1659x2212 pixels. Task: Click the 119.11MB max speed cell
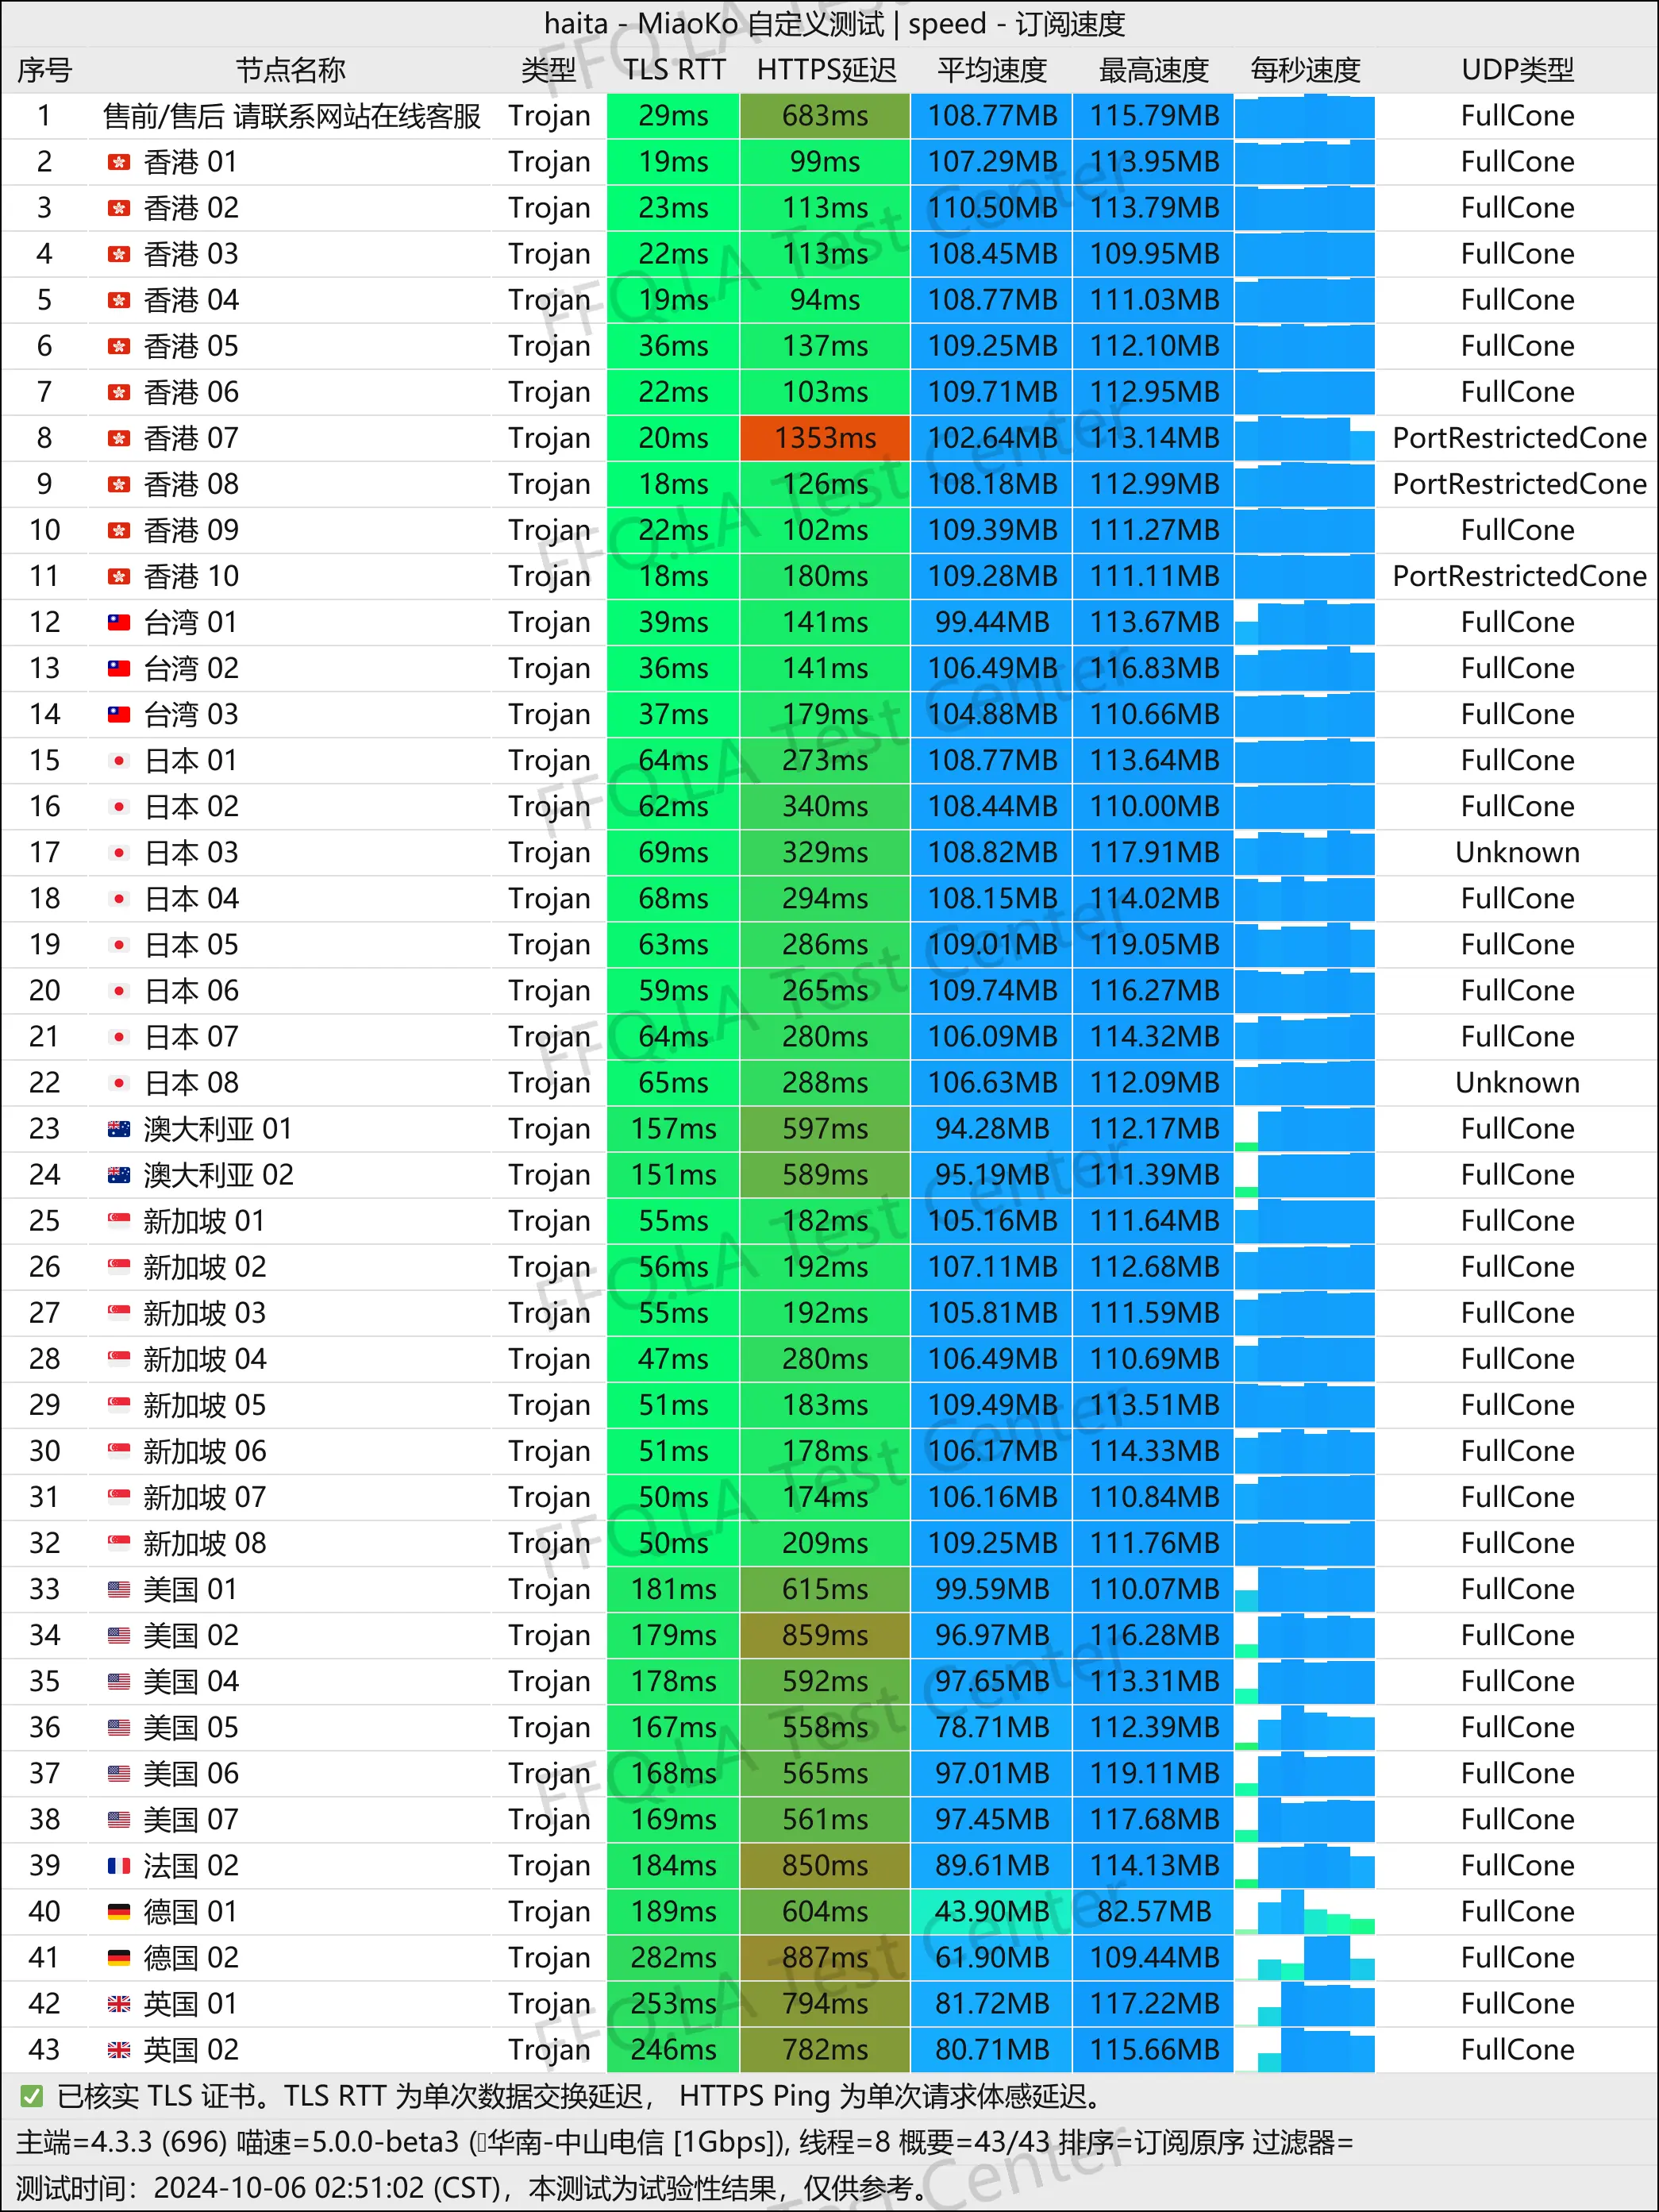point(1154,1773)
